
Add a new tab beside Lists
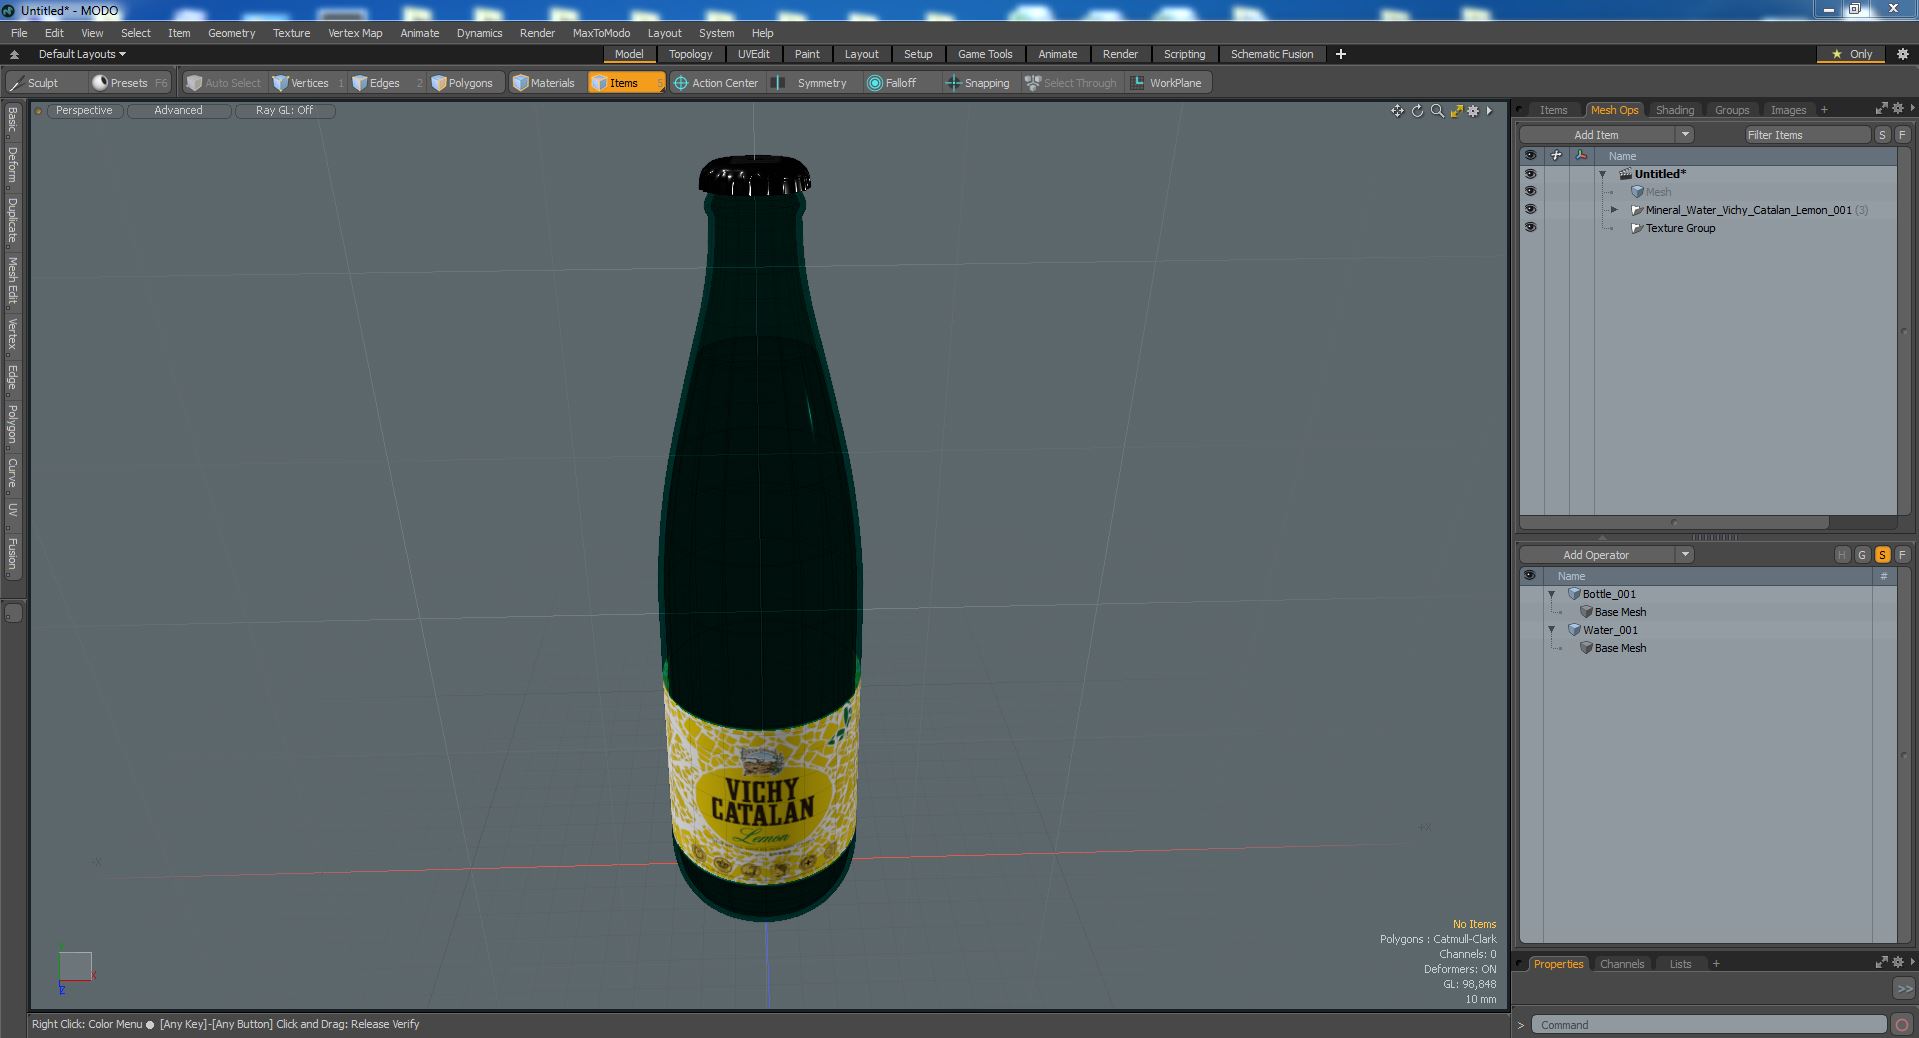pyautogui.click(x=1716, y=964)
